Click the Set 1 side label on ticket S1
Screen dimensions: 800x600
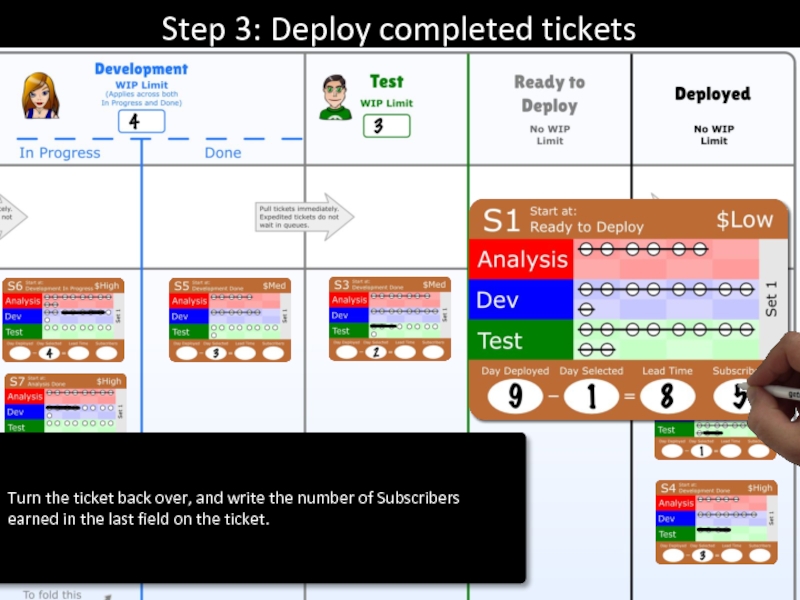771,298
